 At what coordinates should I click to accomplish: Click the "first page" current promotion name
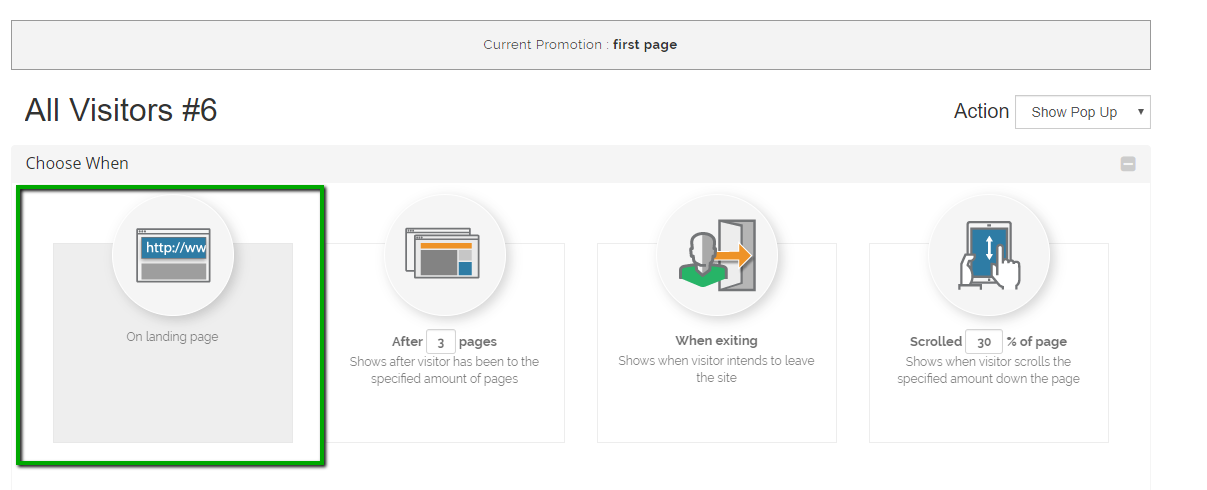point(645,45)
